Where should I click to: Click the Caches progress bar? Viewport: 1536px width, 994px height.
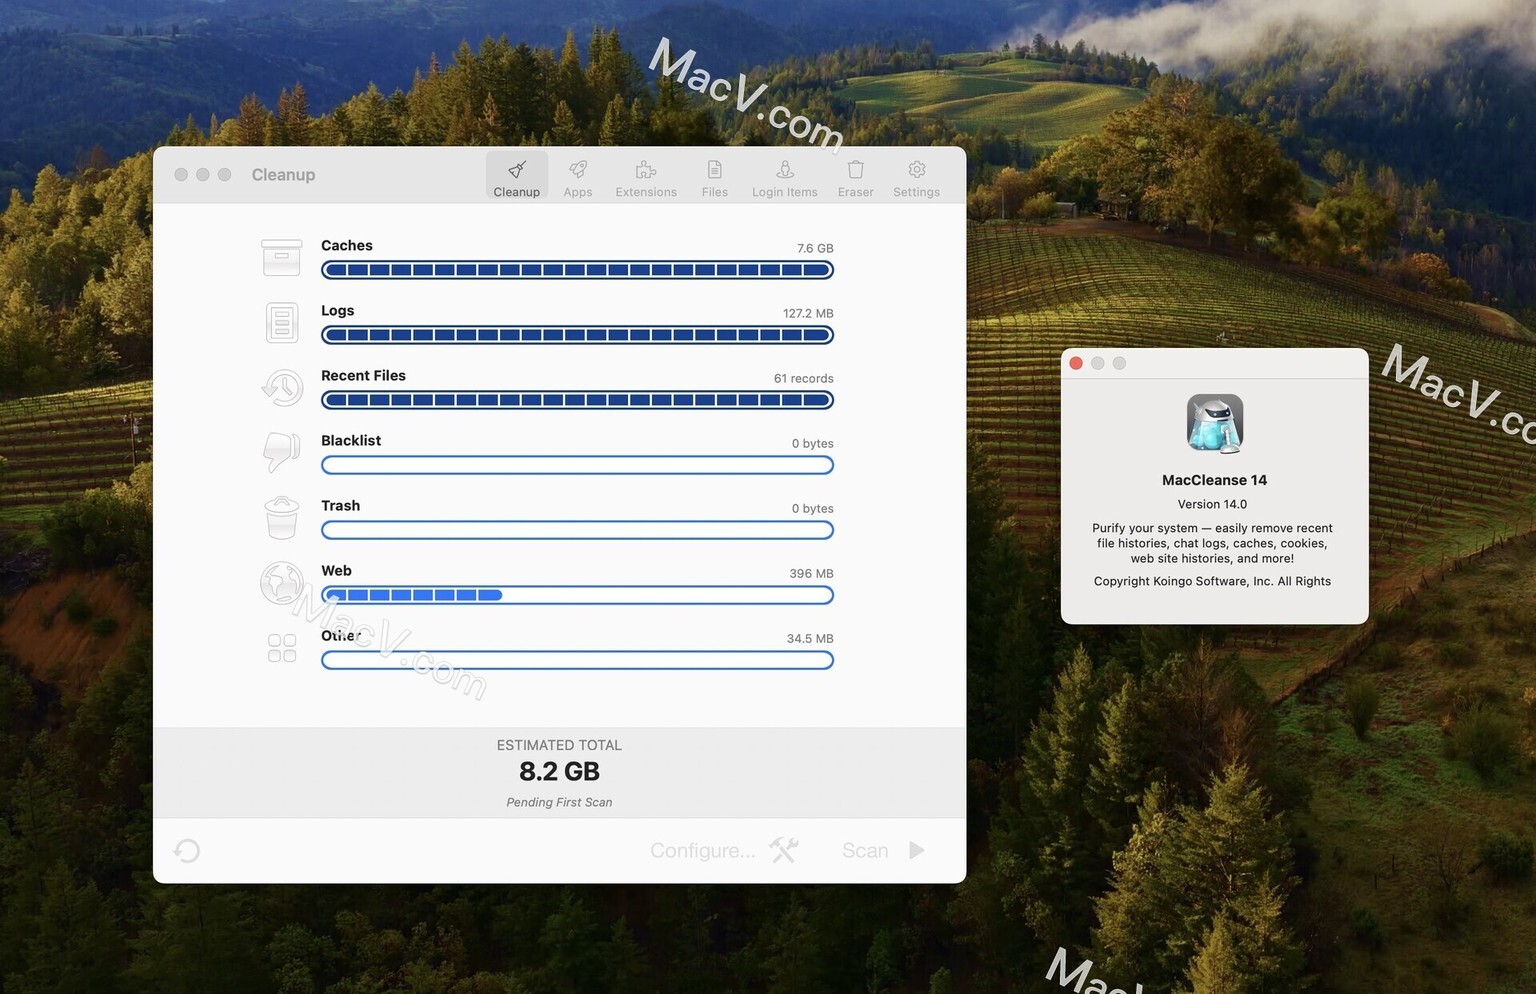577,270
